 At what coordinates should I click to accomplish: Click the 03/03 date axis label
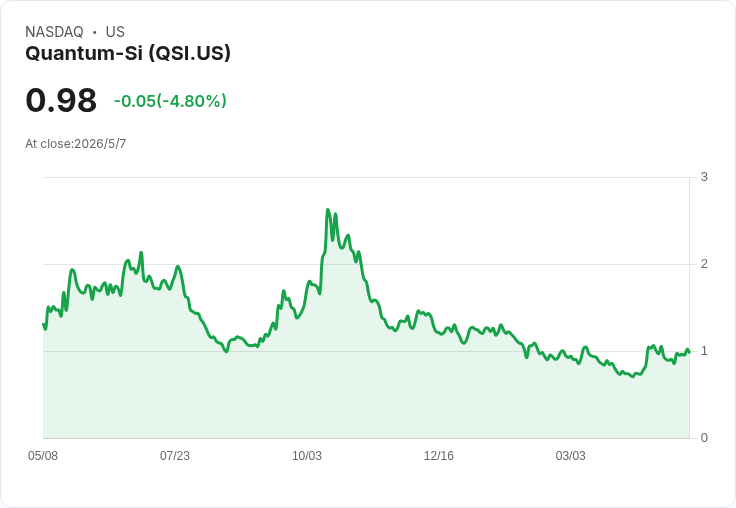[570, 456]
